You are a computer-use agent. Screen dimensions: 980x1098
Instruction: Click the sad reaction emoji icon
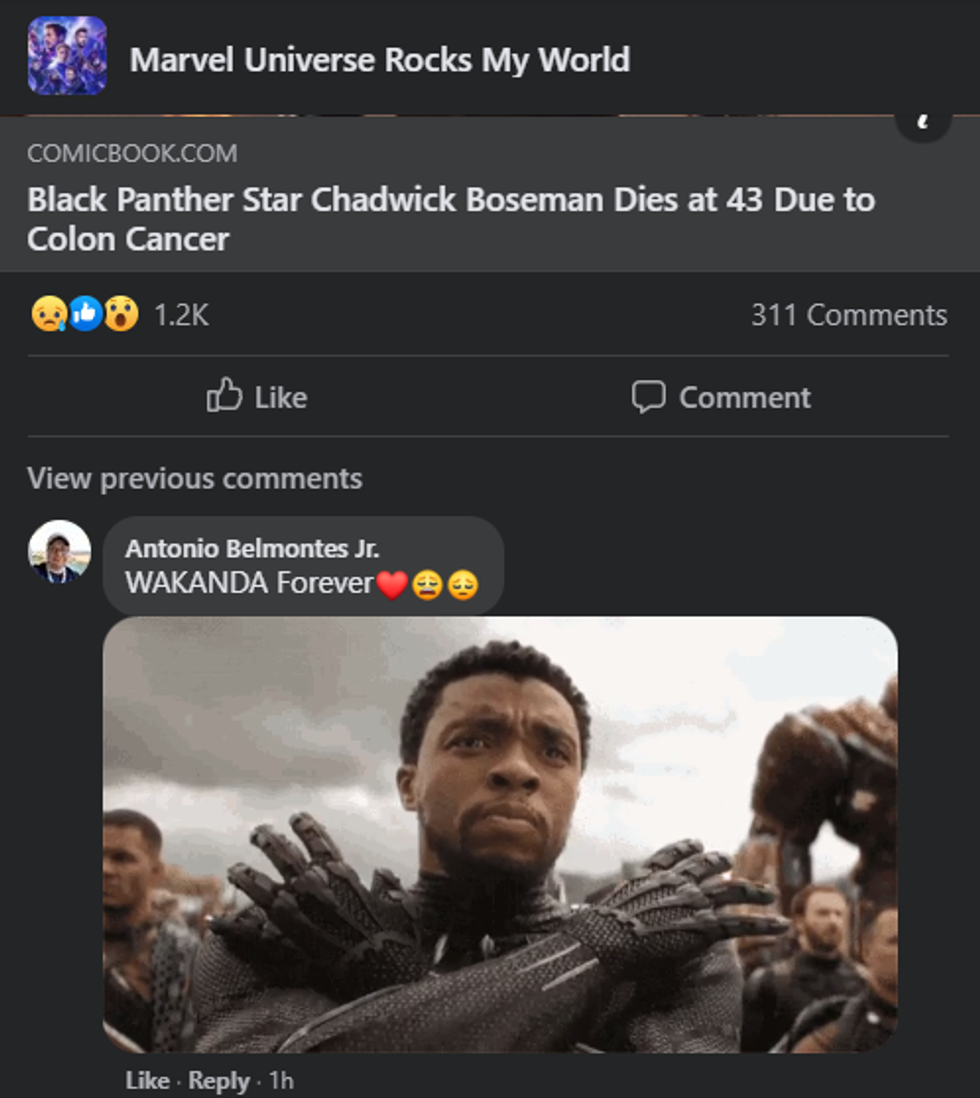(x=48, y=315)
